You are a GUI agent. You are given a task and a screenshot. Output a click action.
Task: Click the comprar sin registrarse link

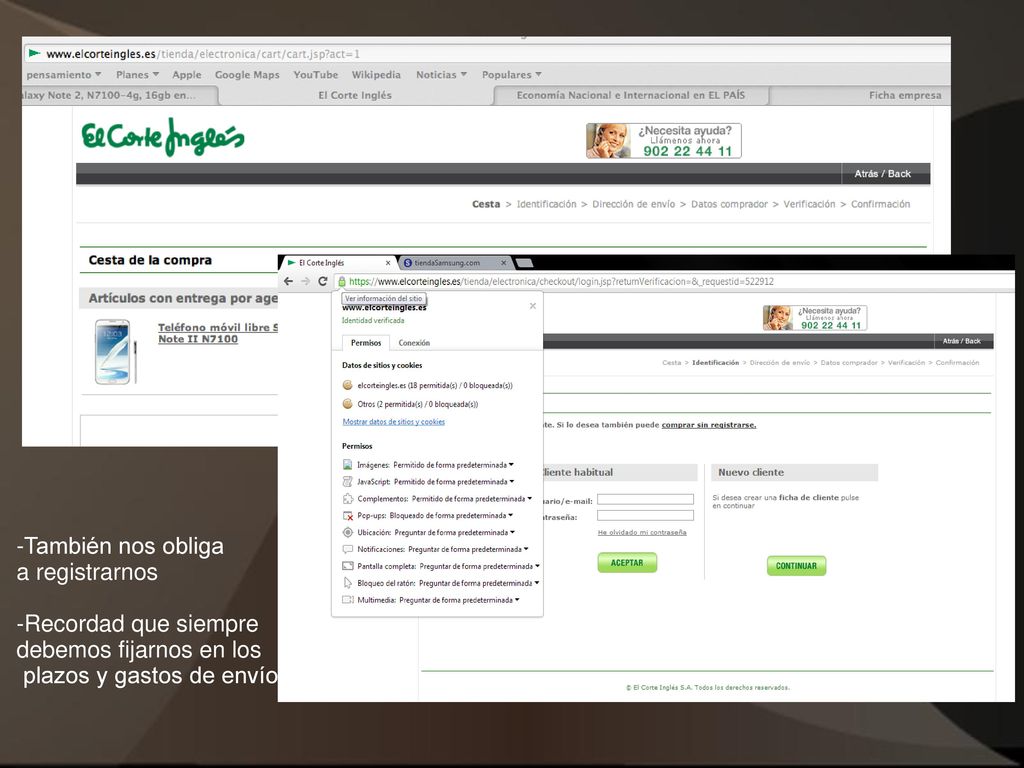[x=709, y=424]
